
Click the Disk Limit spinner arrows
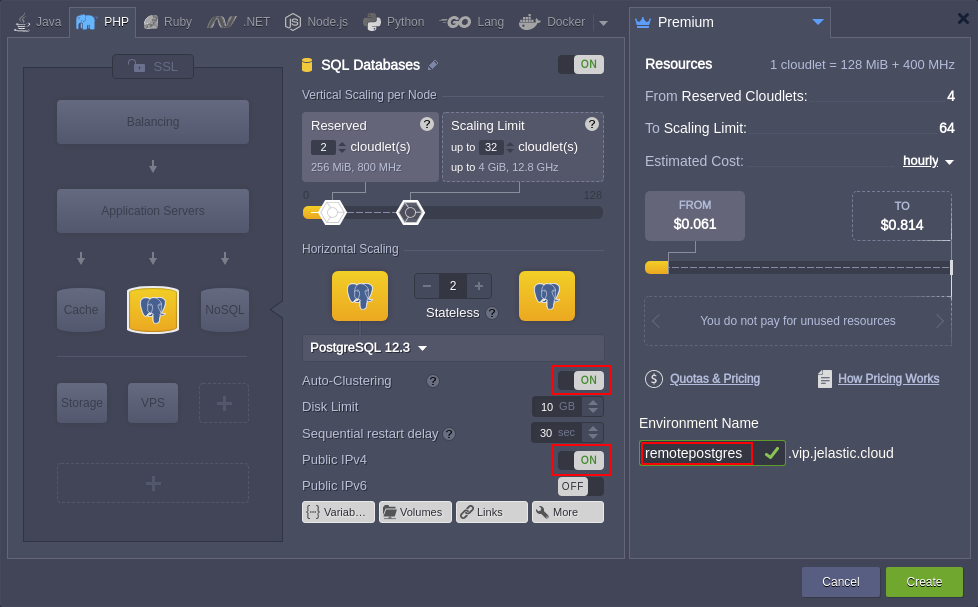point(593,407)
